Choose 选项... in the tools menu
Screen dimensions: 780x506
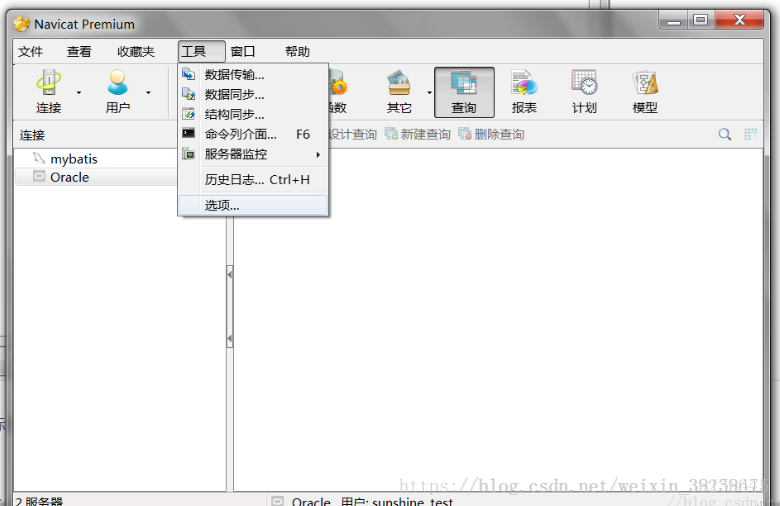(x=253, y=205)
